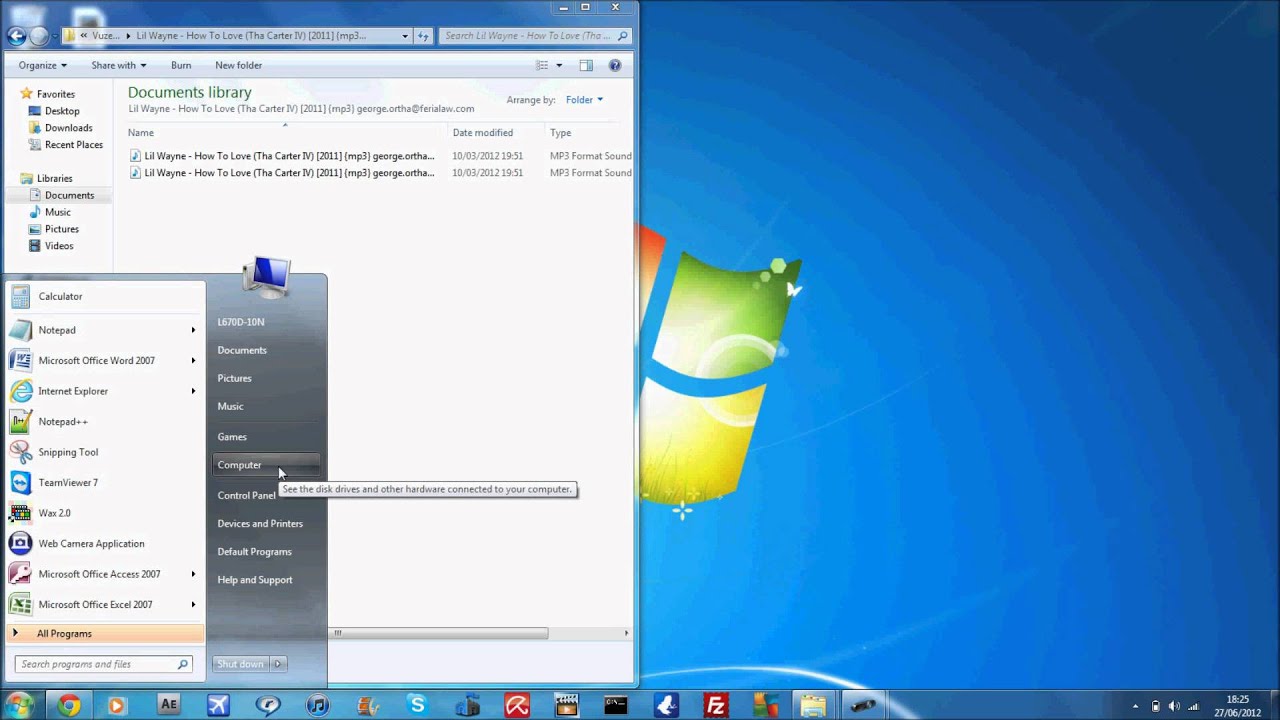Open Explorer help question mark icon

coord(615,65)
